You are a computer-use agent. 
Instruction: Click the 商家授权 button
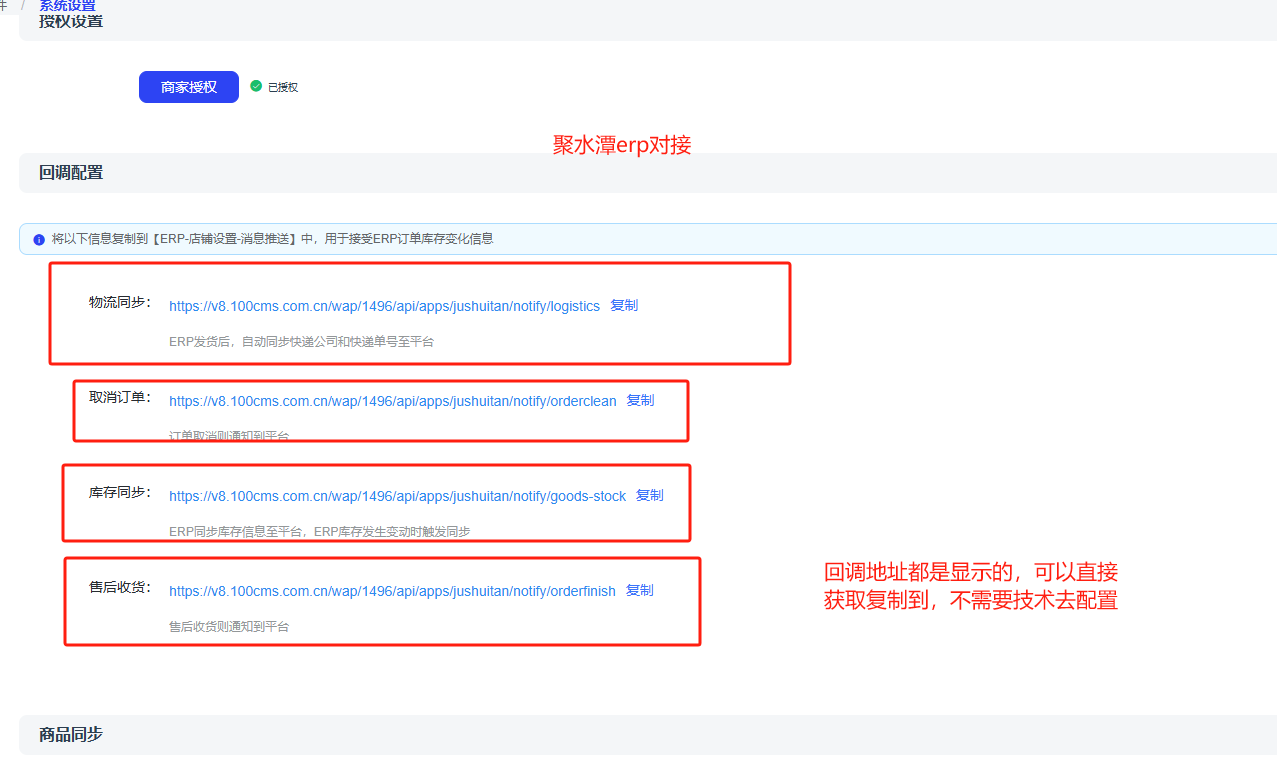(x=189, y=87)
